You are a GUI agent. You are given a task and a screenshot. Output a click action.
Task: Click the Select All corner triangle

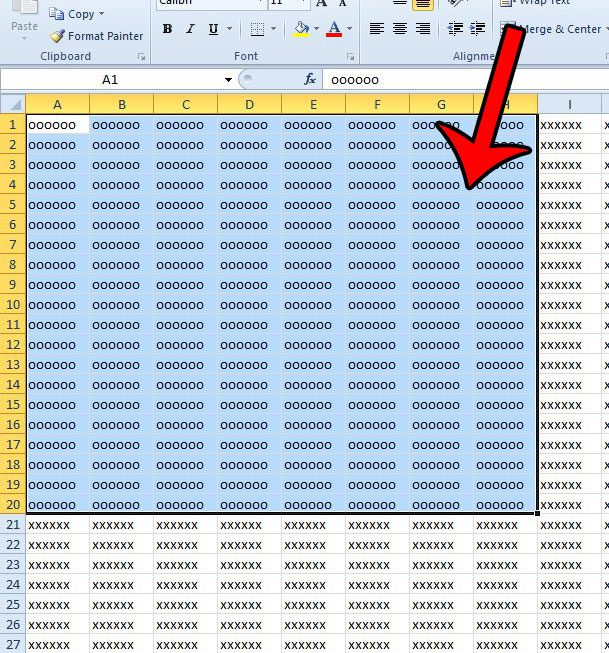click(15, 104)
